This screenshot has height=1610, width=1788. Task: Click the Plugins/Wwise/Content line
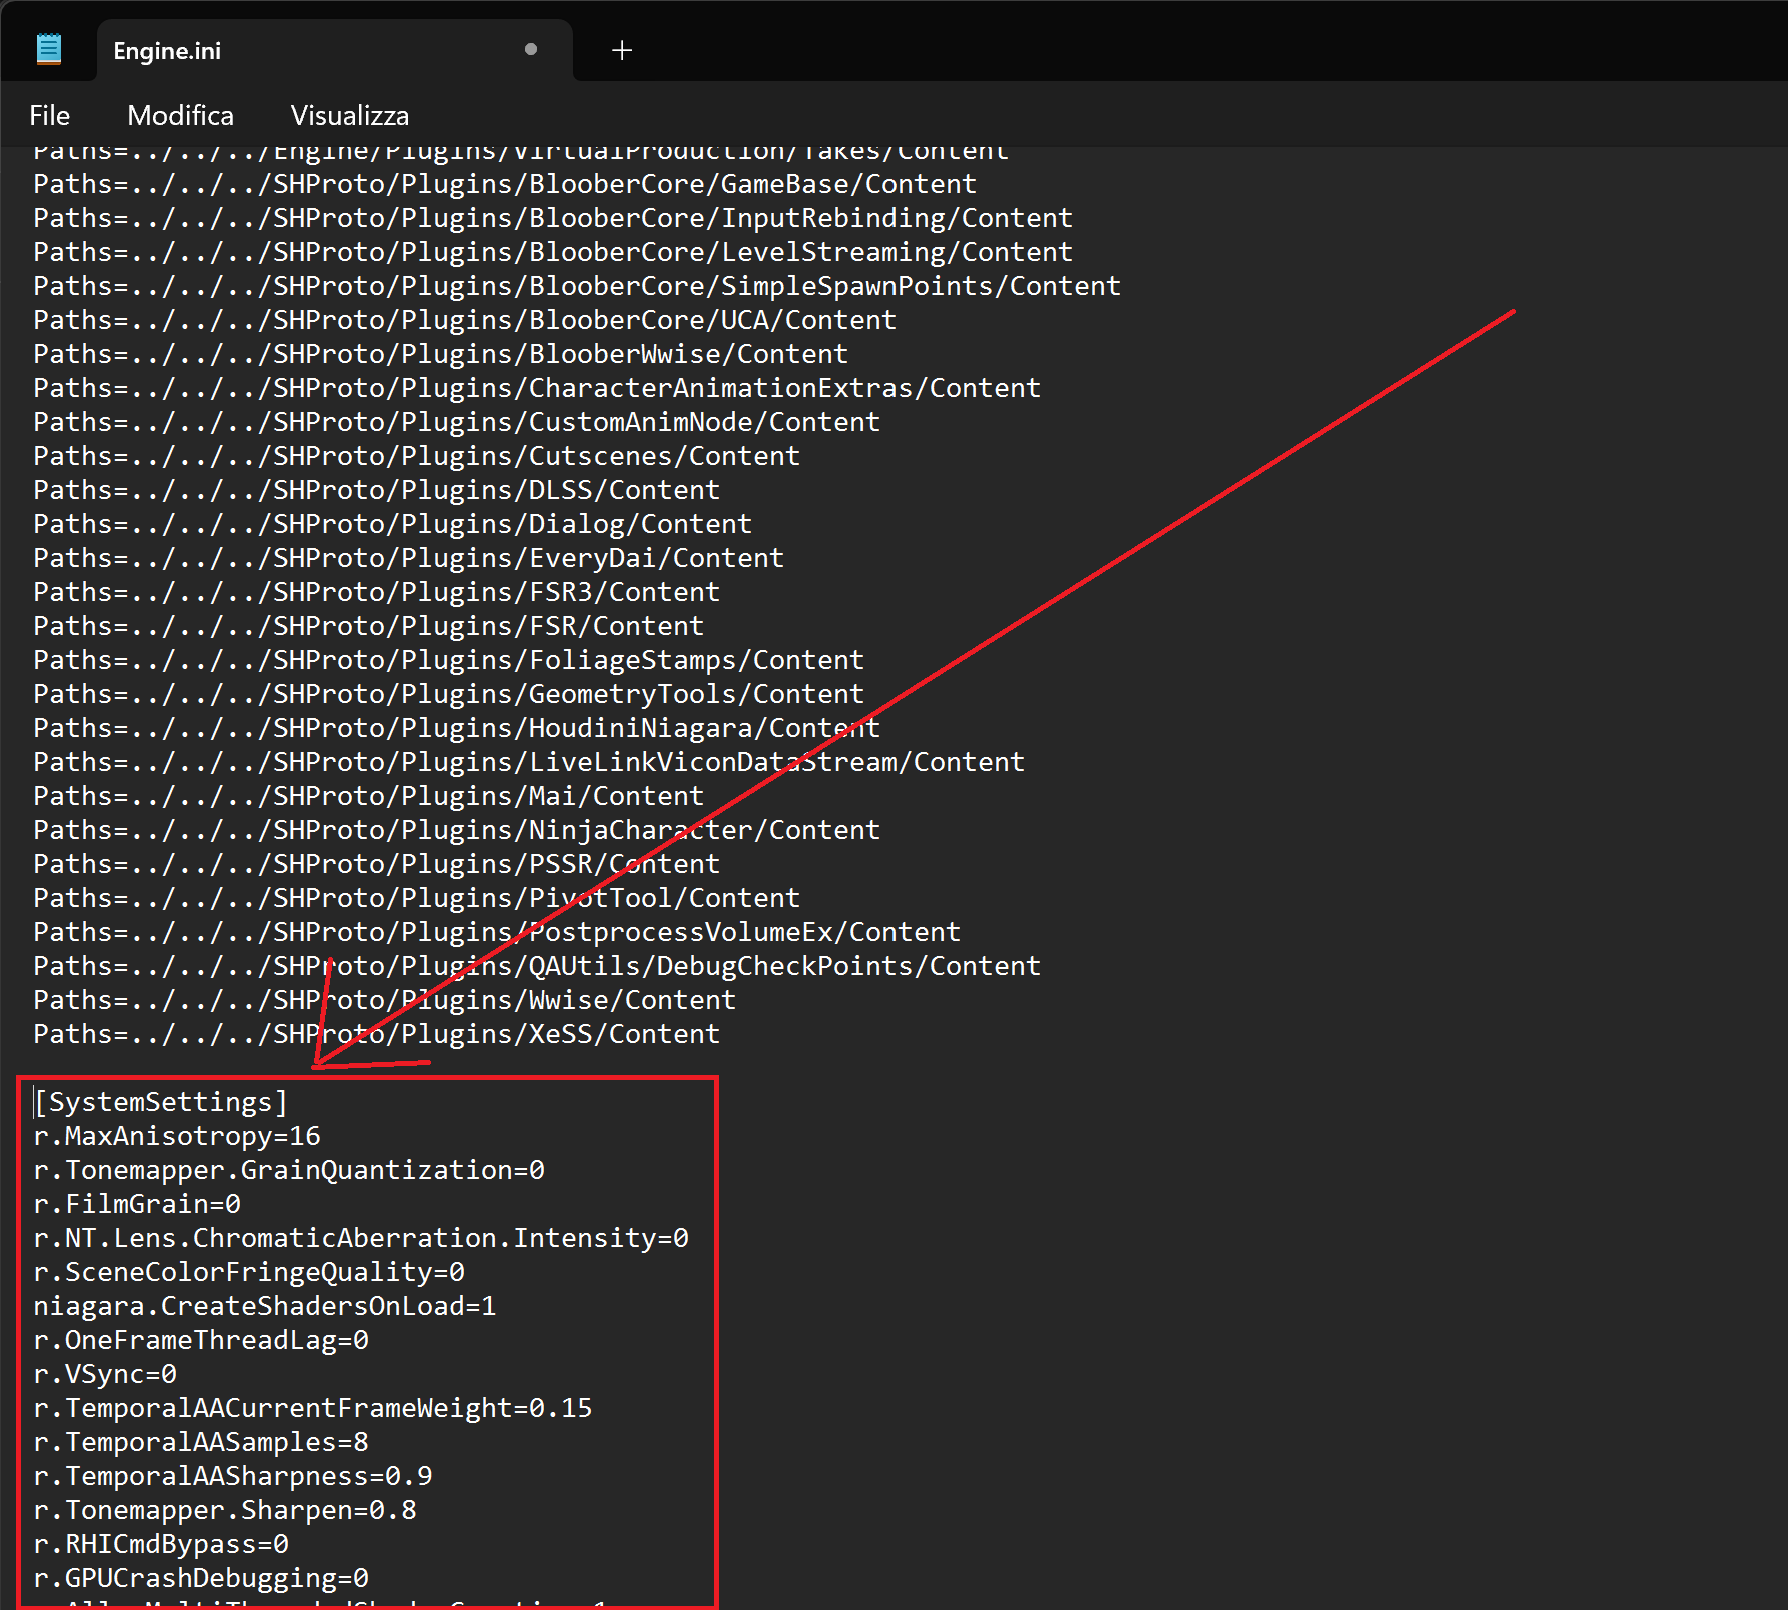pyautogui.click(x=385, y=1000)
